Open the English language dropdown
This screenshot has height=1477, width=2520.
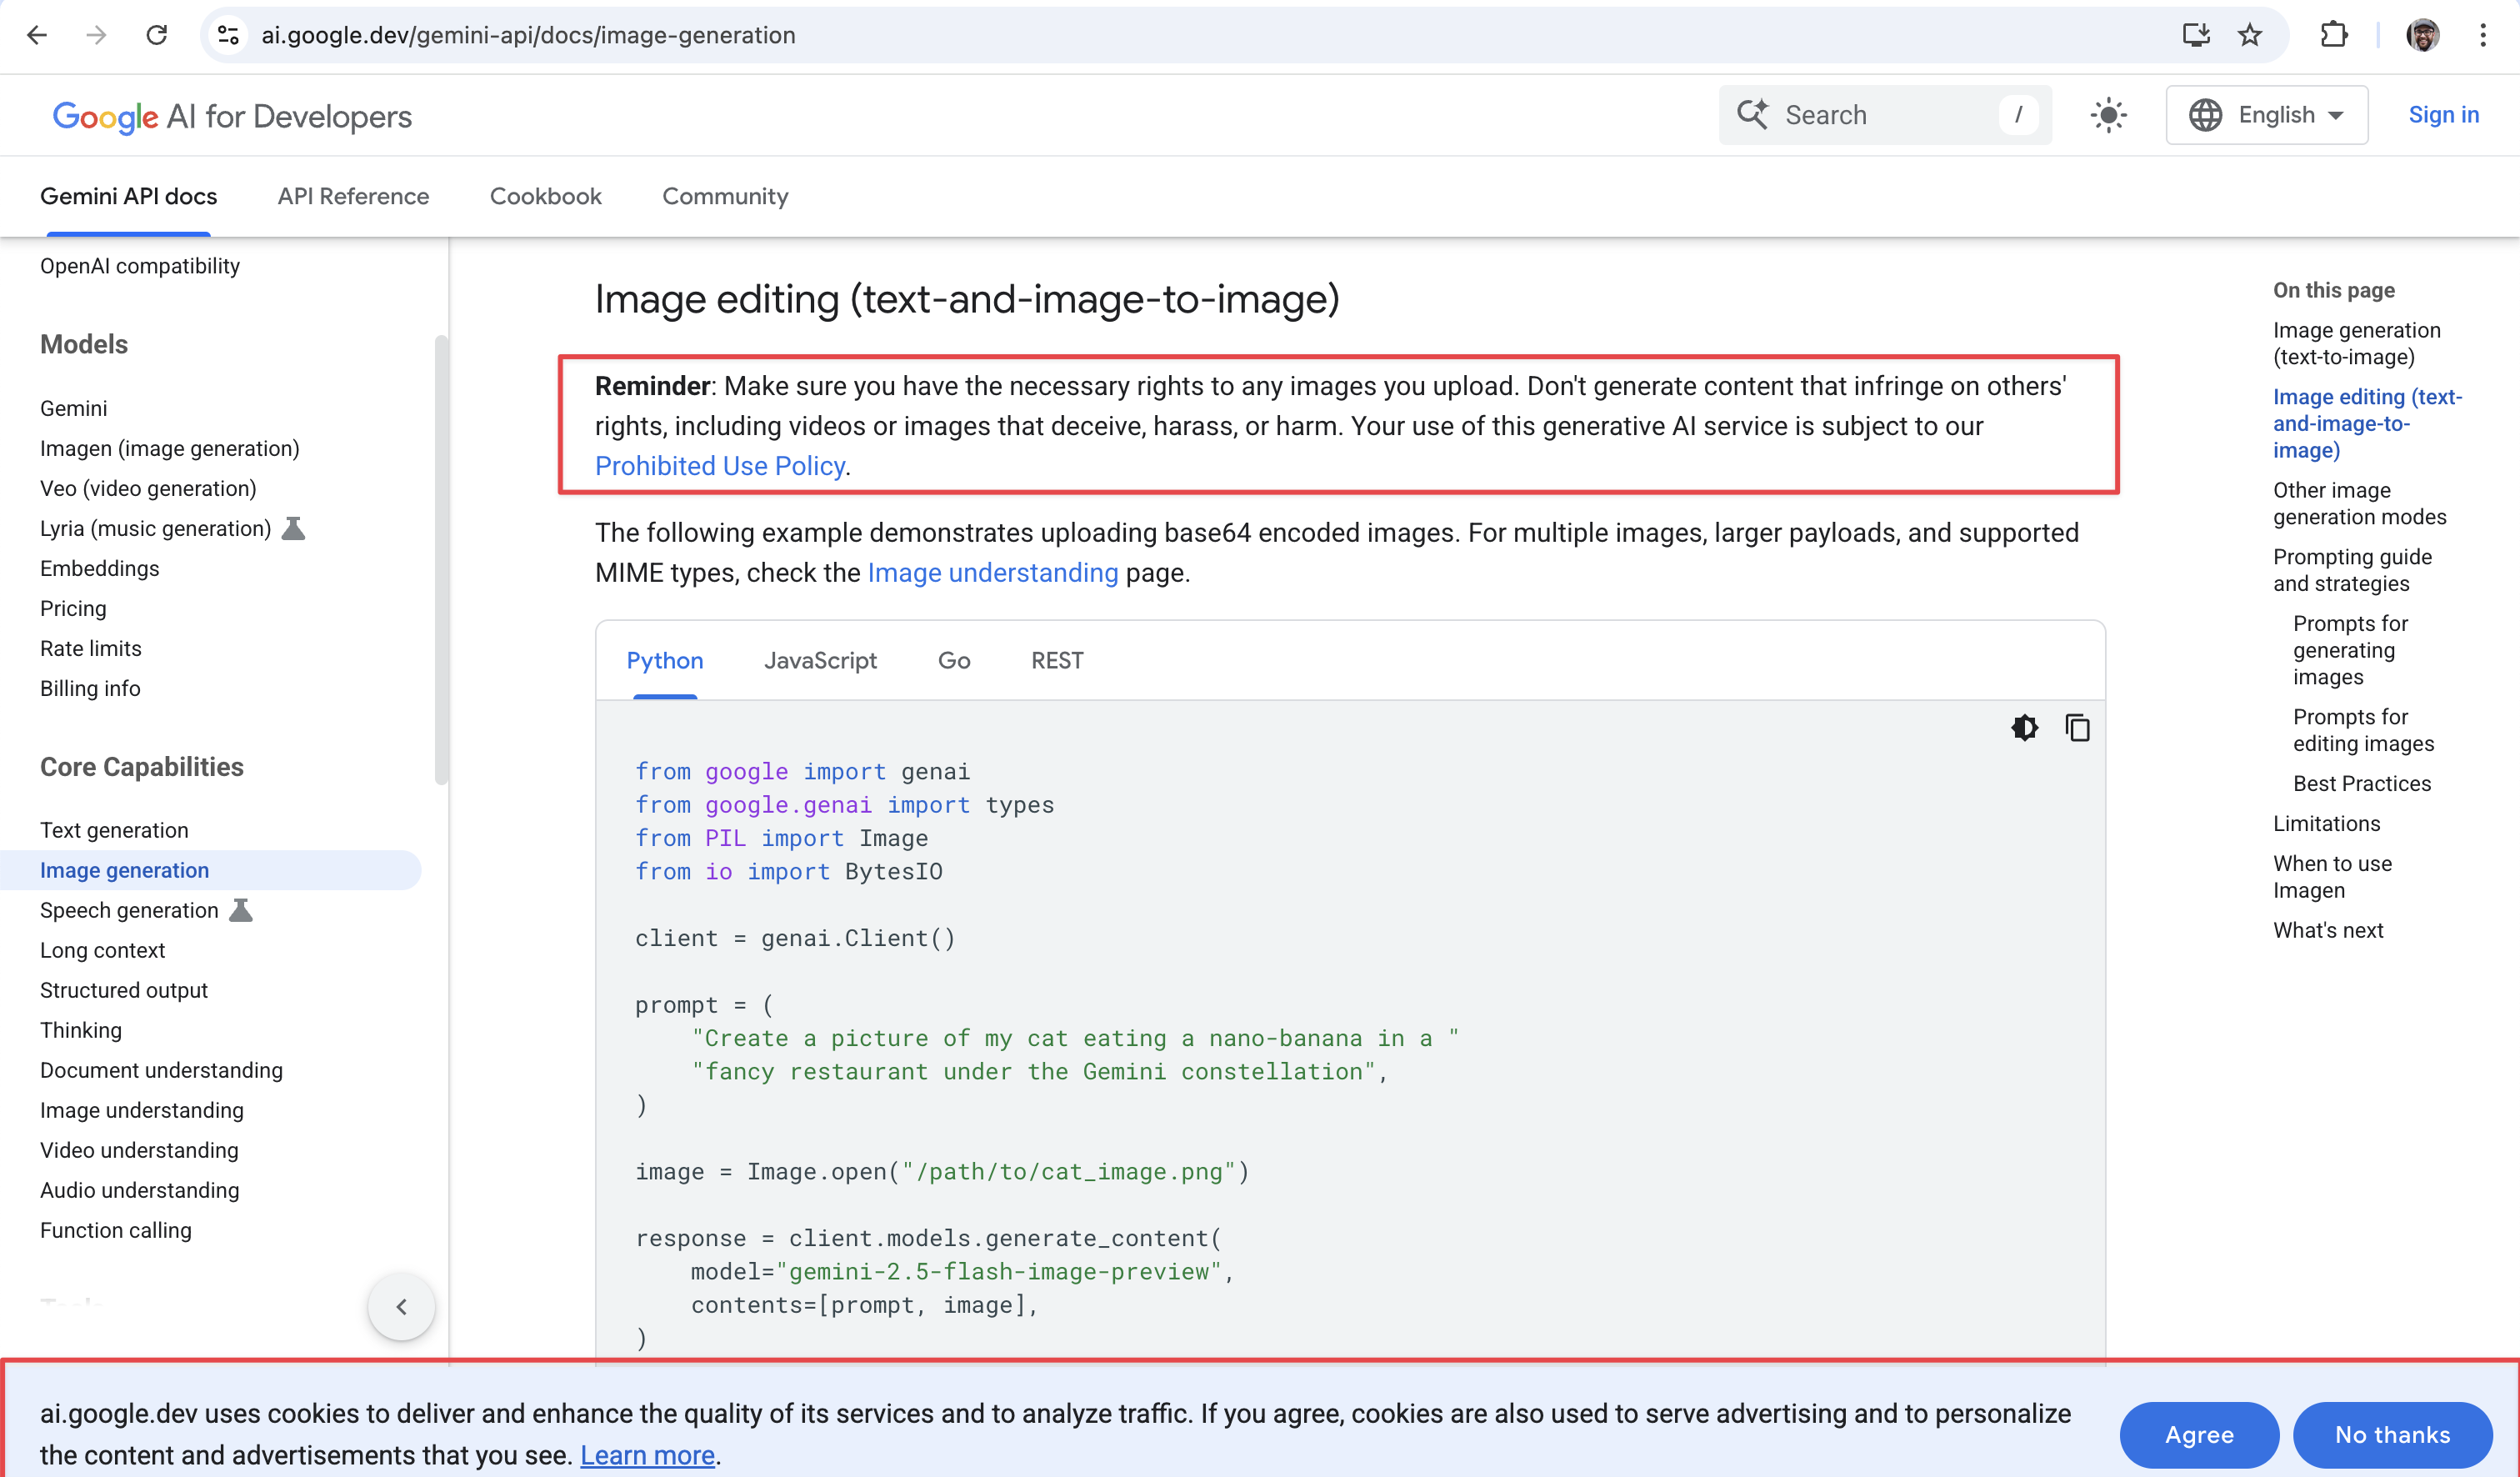pos(2266,115)
